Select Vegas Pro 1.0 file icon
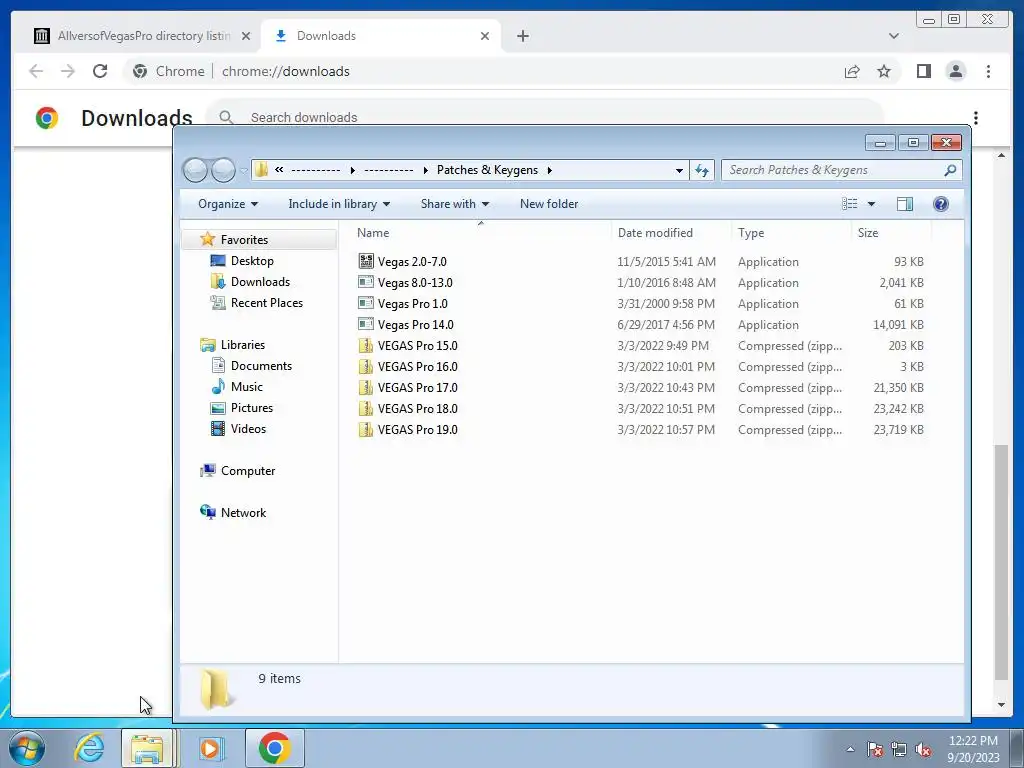The width and height of the screenshot is (1024, 768). click(366, 304)
